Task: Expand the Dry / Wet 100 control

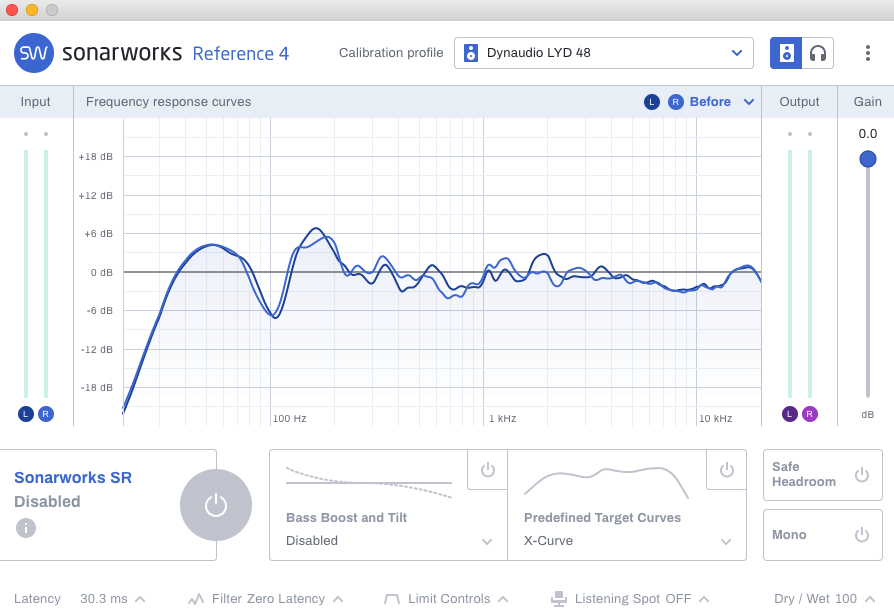Action: (824, 599)
